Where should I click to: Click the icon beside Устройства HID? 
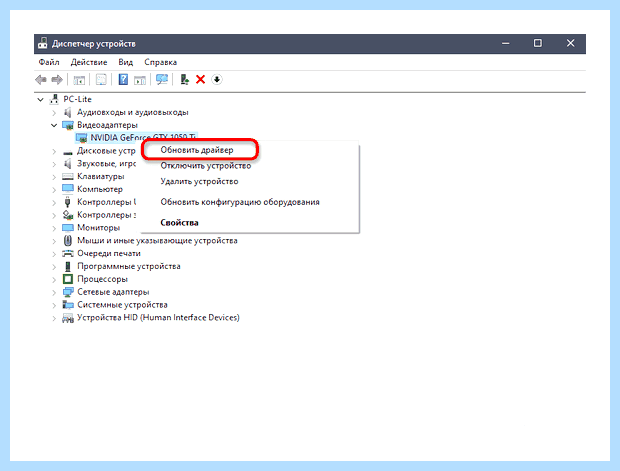(68, 318)
